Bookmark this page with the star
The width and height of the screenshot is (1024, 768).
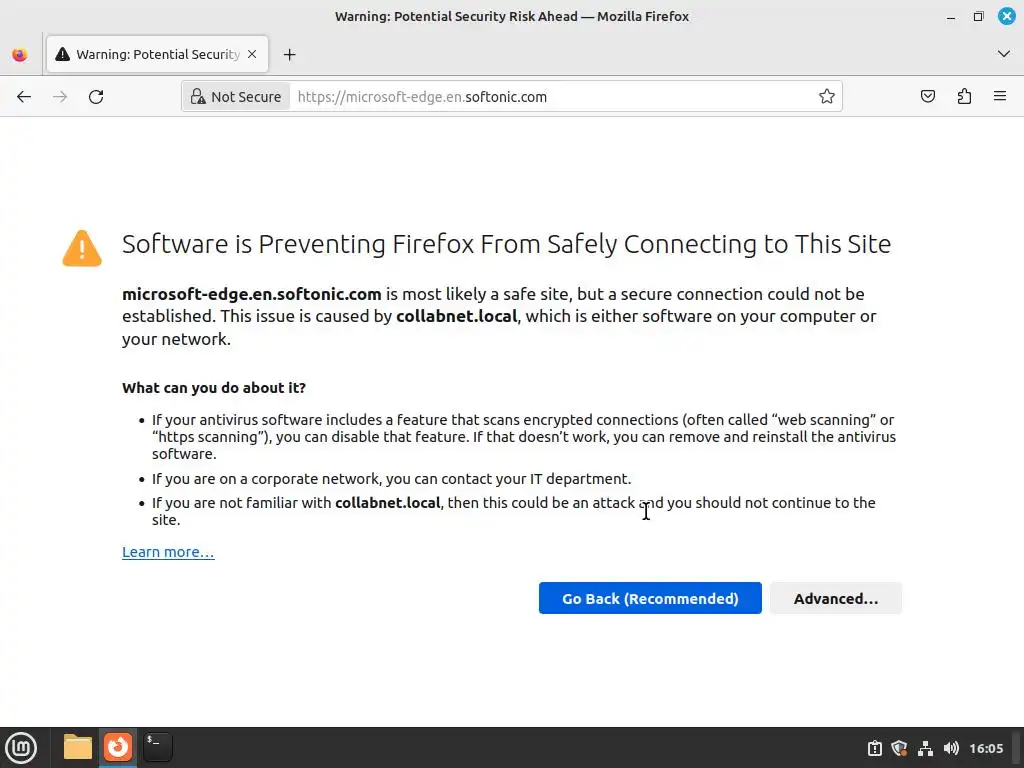coord(827,97)
